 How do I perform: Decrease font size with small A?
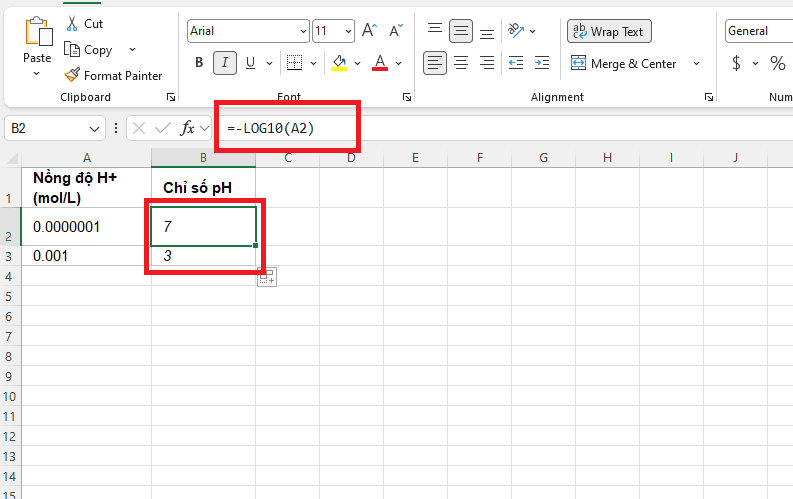(x=396, y=30)
